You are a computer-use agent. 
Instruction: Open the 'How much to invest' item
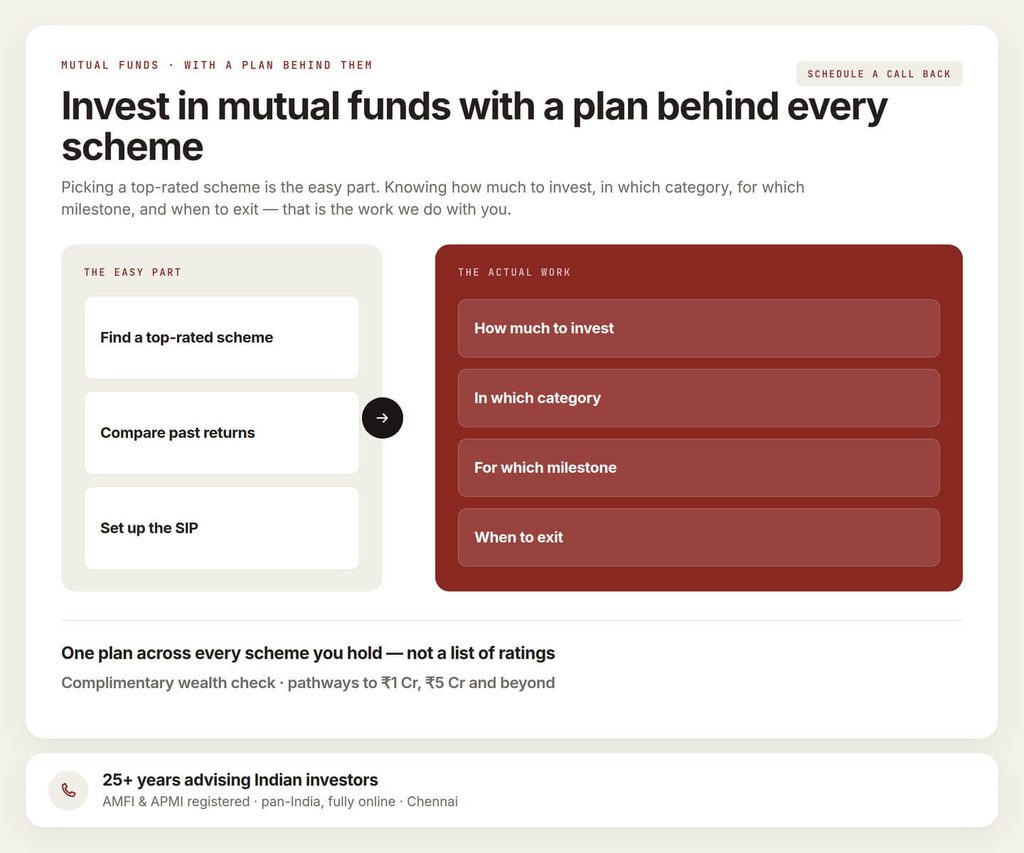point(699,329)
